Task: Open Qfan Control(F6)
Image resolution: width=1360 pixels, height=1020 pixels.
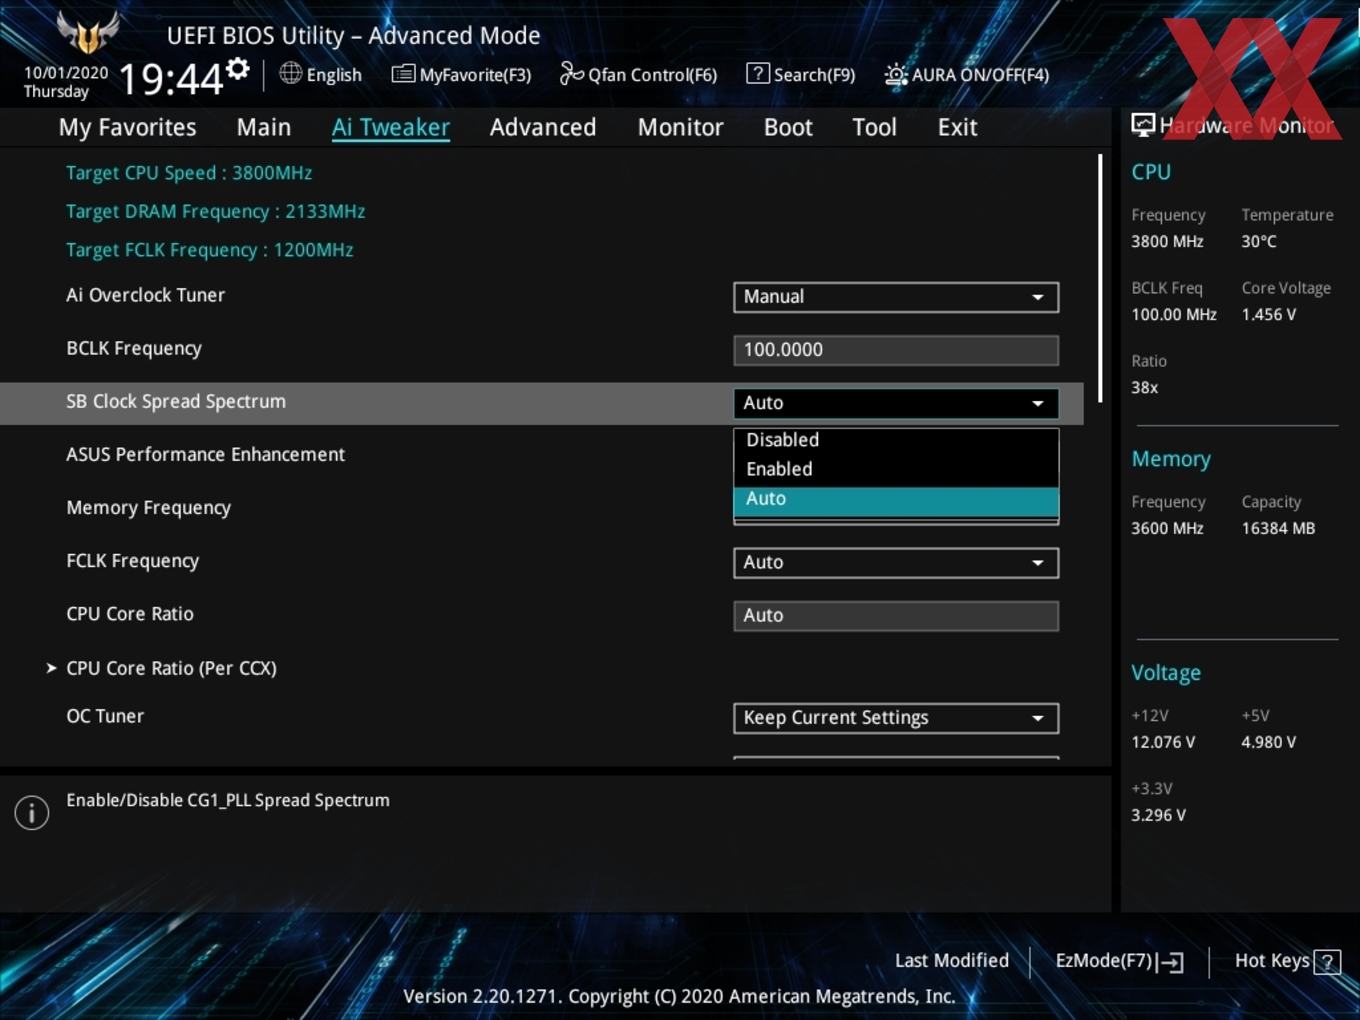Action: click(638, 74)
